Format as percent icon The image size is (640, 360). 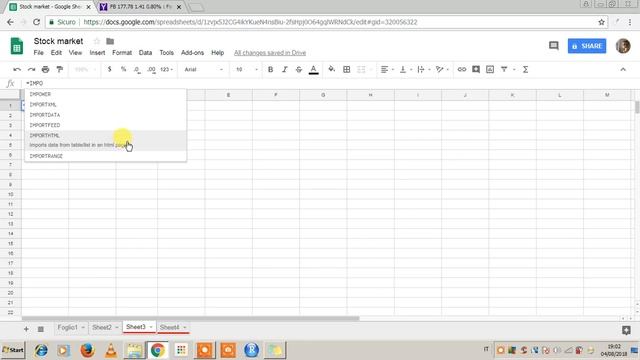(123, 69)
